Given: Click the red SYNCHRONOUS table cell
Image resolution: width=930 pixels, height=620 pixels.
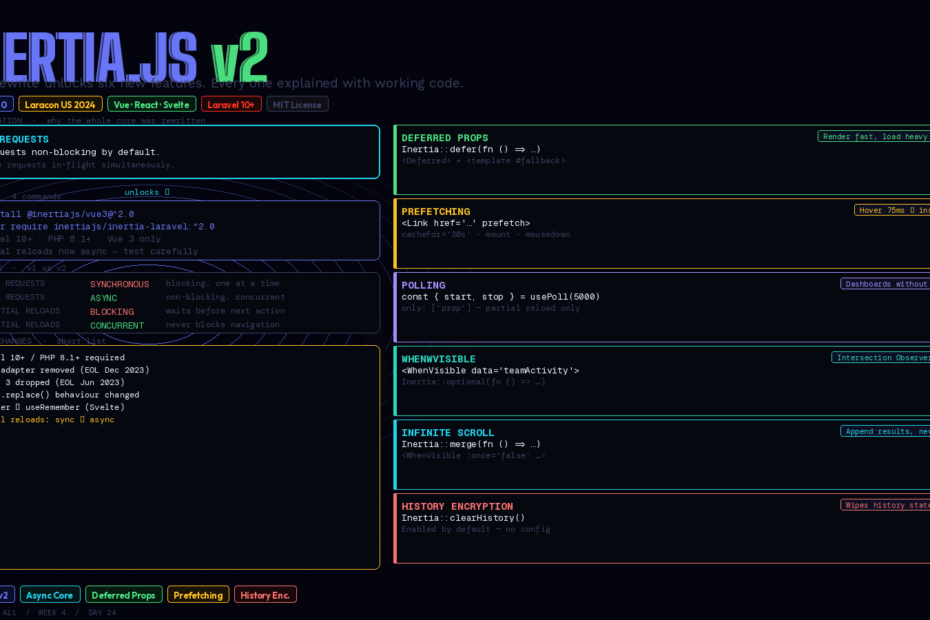Looking at the screenshot, I should 119,284.
